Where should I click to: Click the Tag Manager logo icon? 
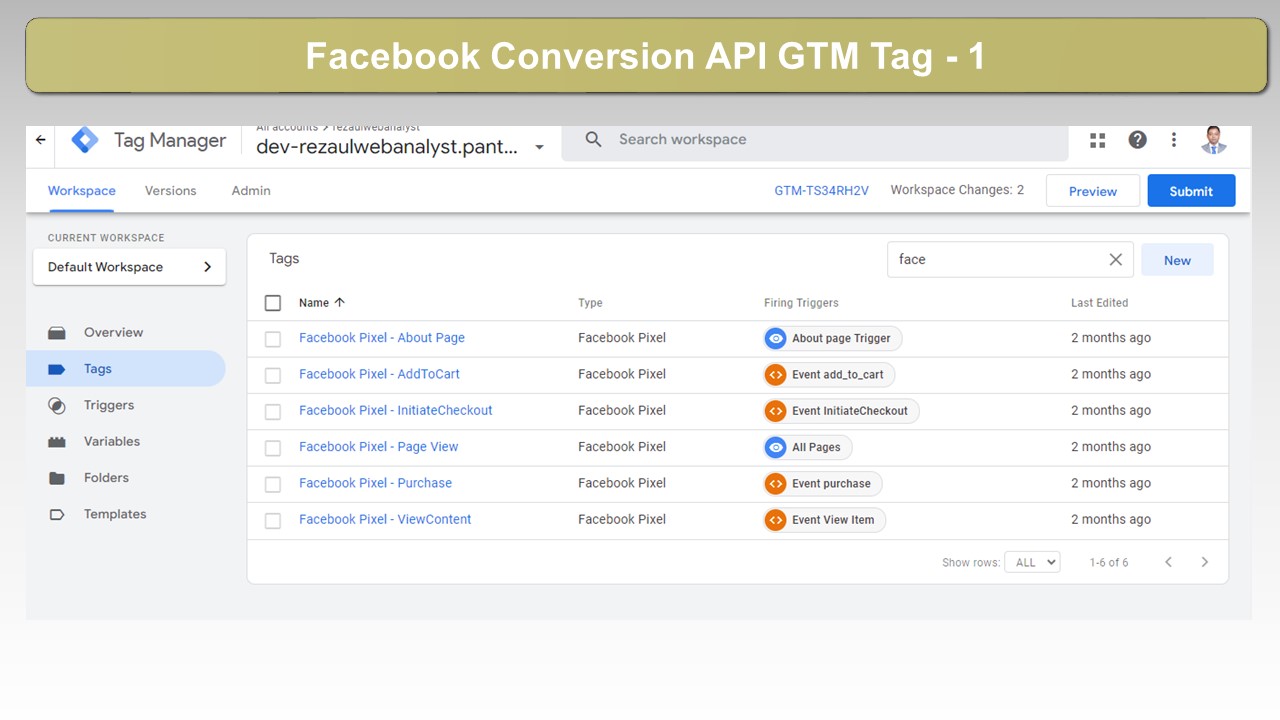(x=85, y=140)
